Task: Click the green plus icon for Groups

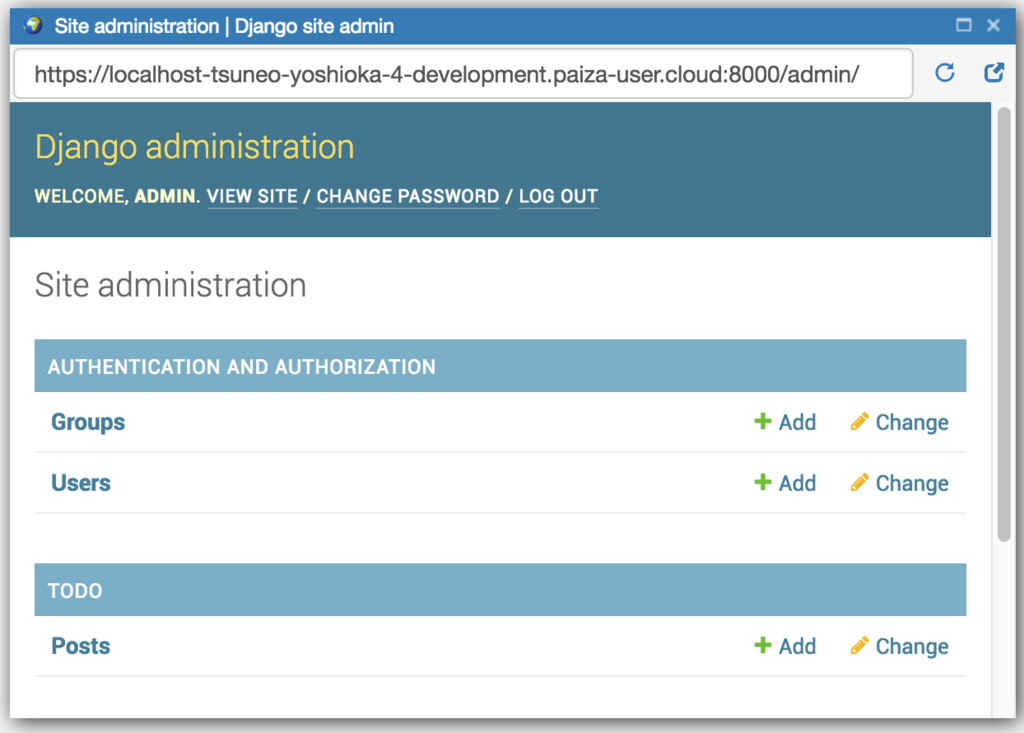Action: tap(762, 421)
